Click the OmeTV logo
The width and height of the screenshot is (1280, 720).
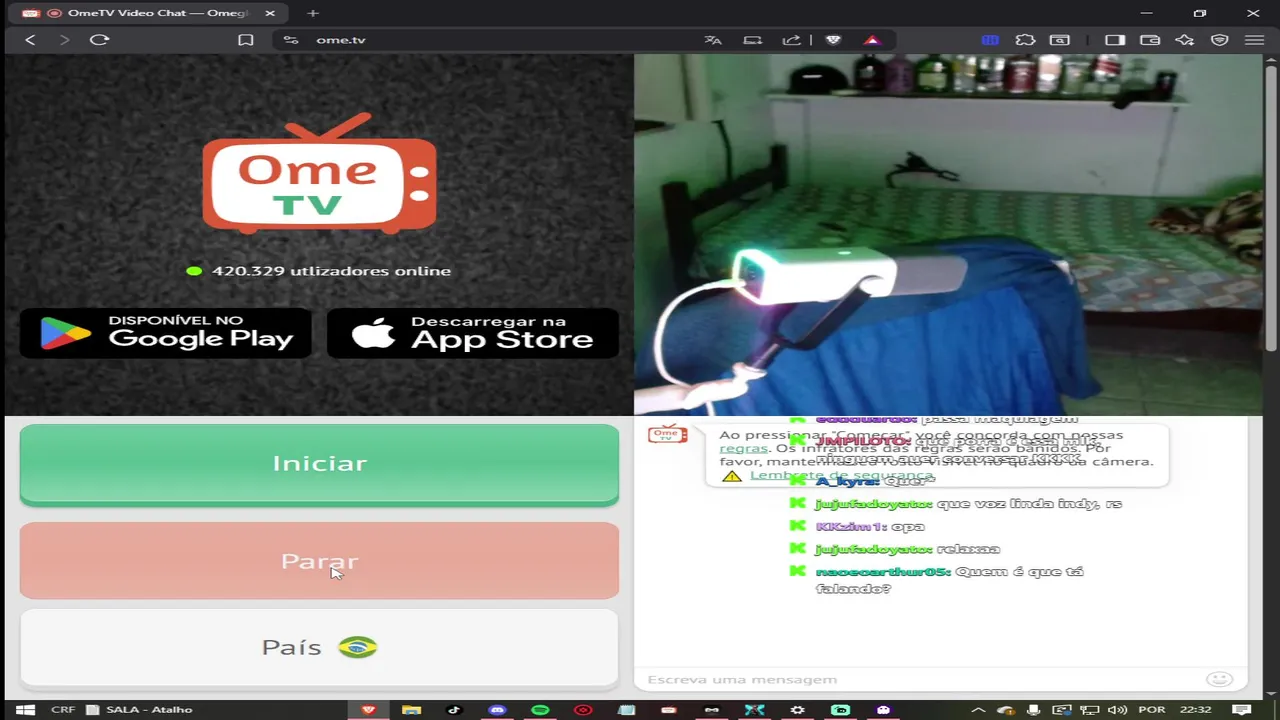click(319, 173)
